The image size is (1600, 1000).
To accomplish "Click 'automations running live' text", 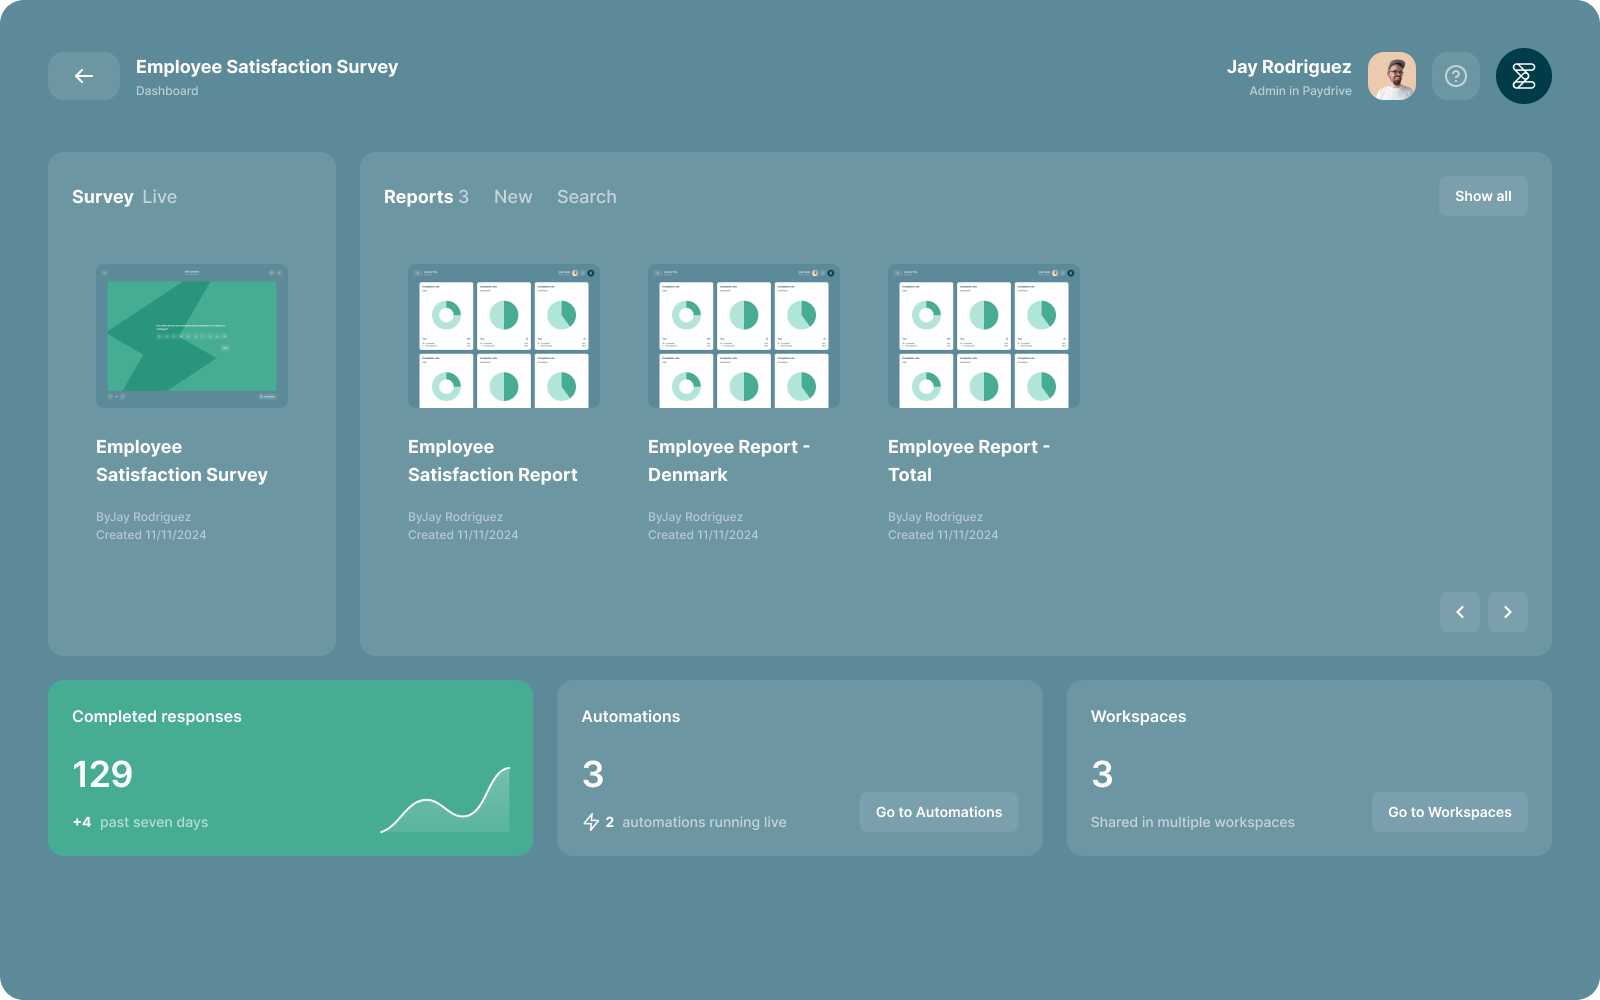I will point(704,822).
